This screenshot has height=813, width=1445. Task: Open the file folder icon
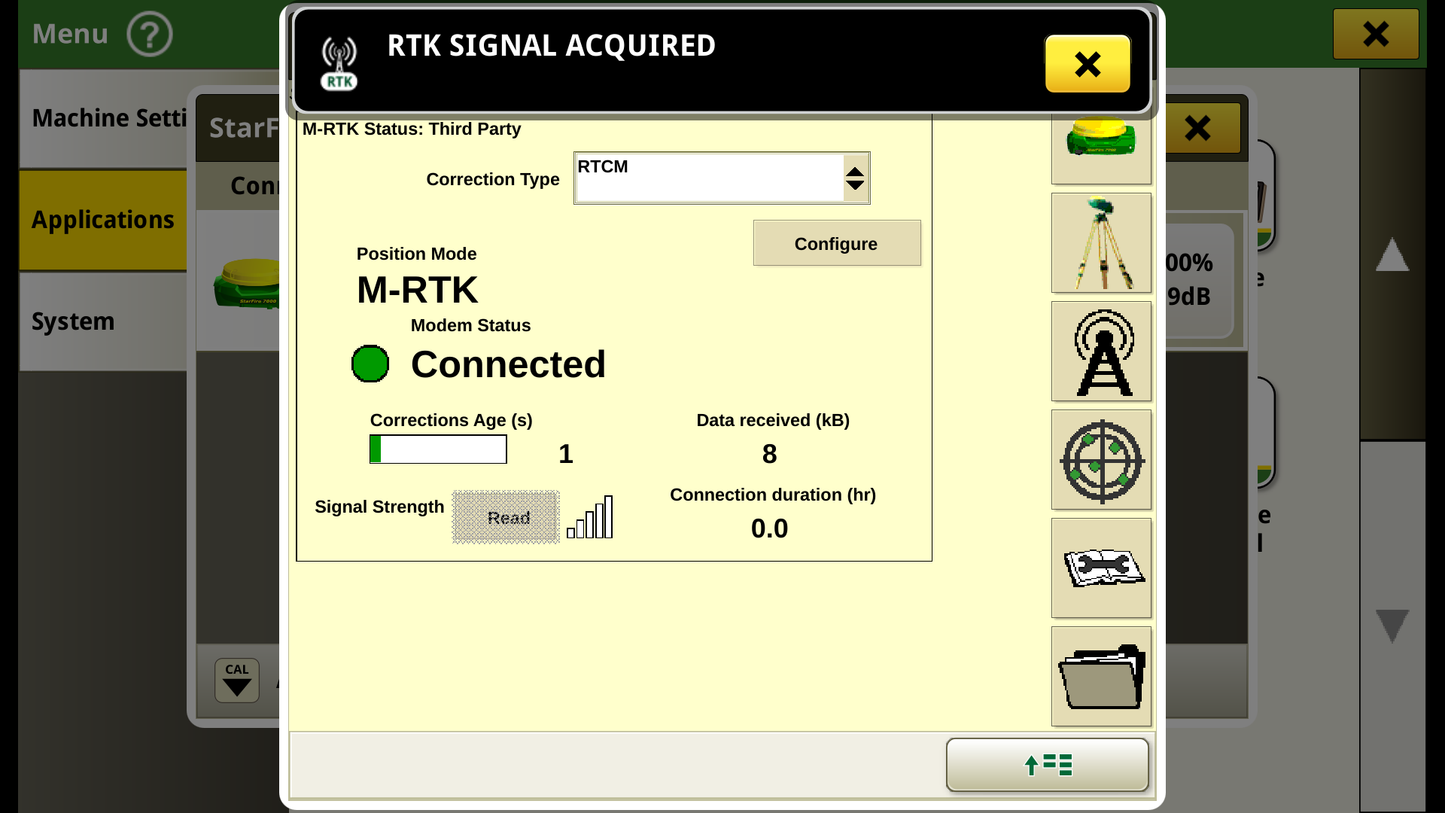(1101, 676)
